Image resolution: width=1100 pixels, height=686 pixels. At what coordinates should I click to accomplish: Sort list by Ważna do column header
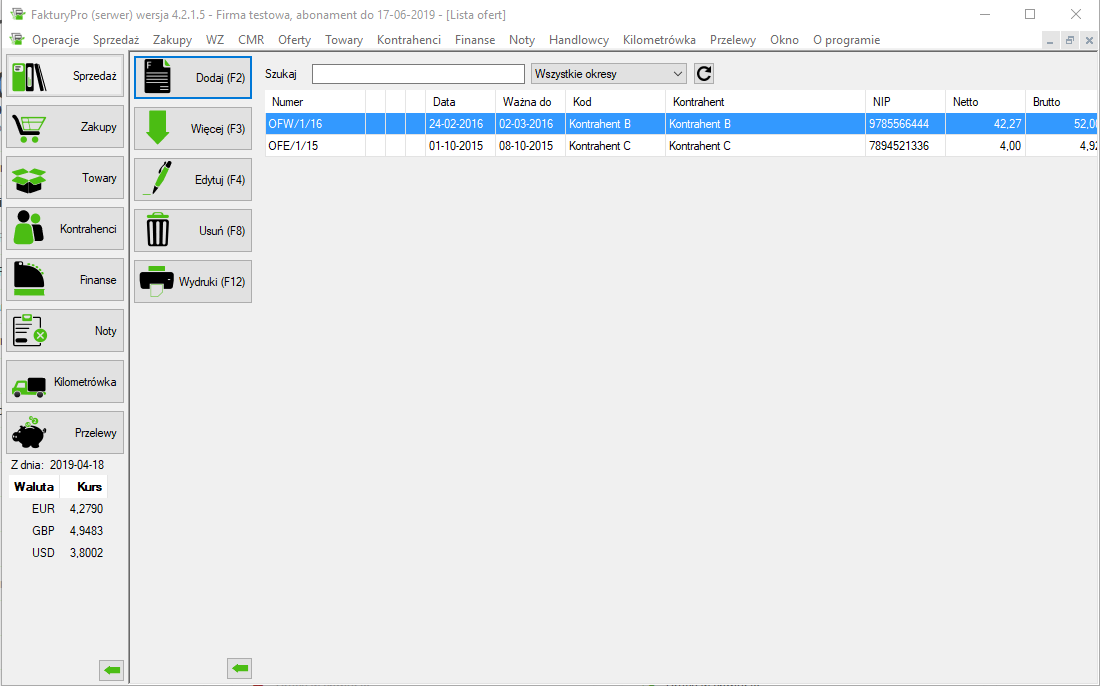(527, 102)
